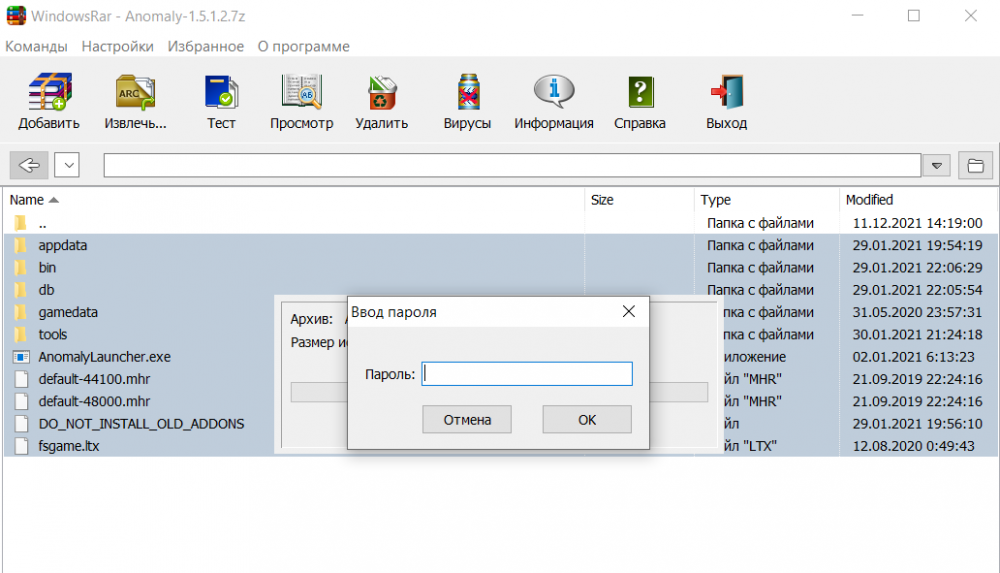The image size is (1000, 573).
Task: Click the date 02.01.2021 6:13:23
Action: pos(913,357)
